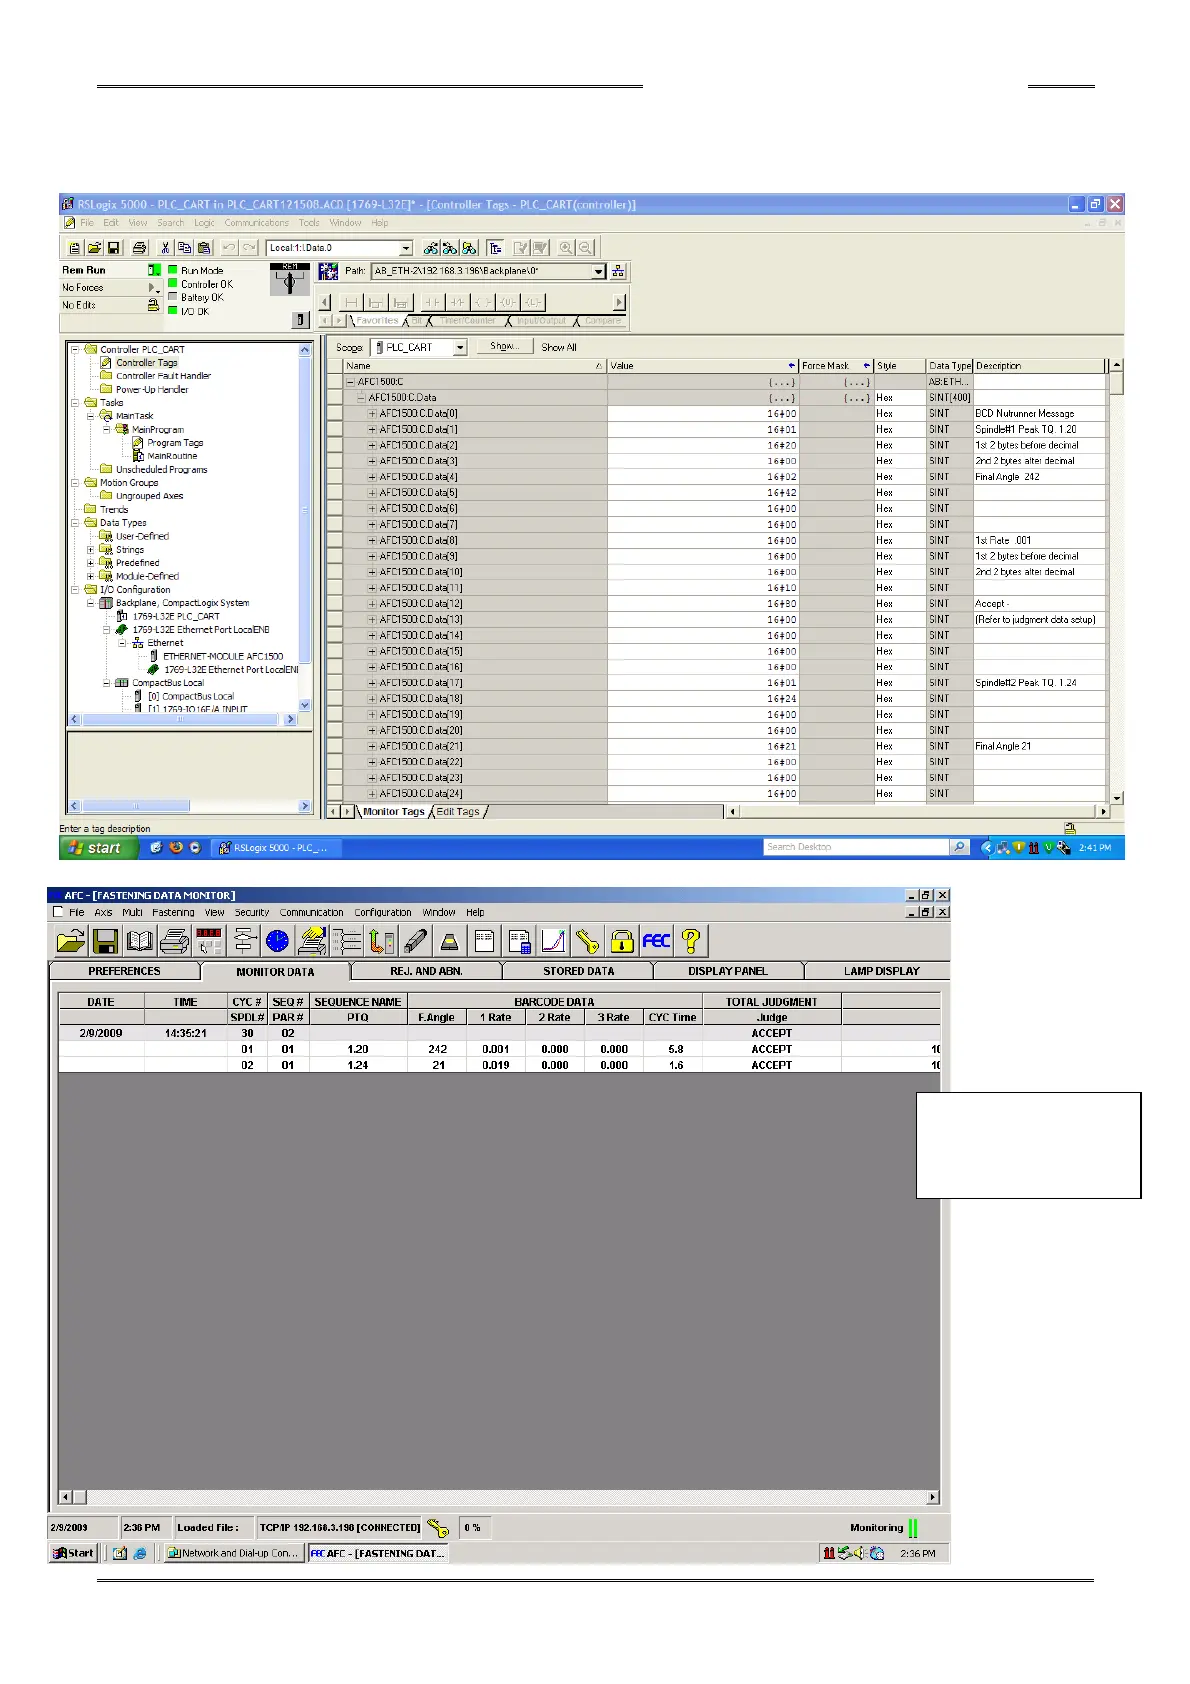
Task: Switch to the Edit Tags tab
Action: tap(457, 812)
